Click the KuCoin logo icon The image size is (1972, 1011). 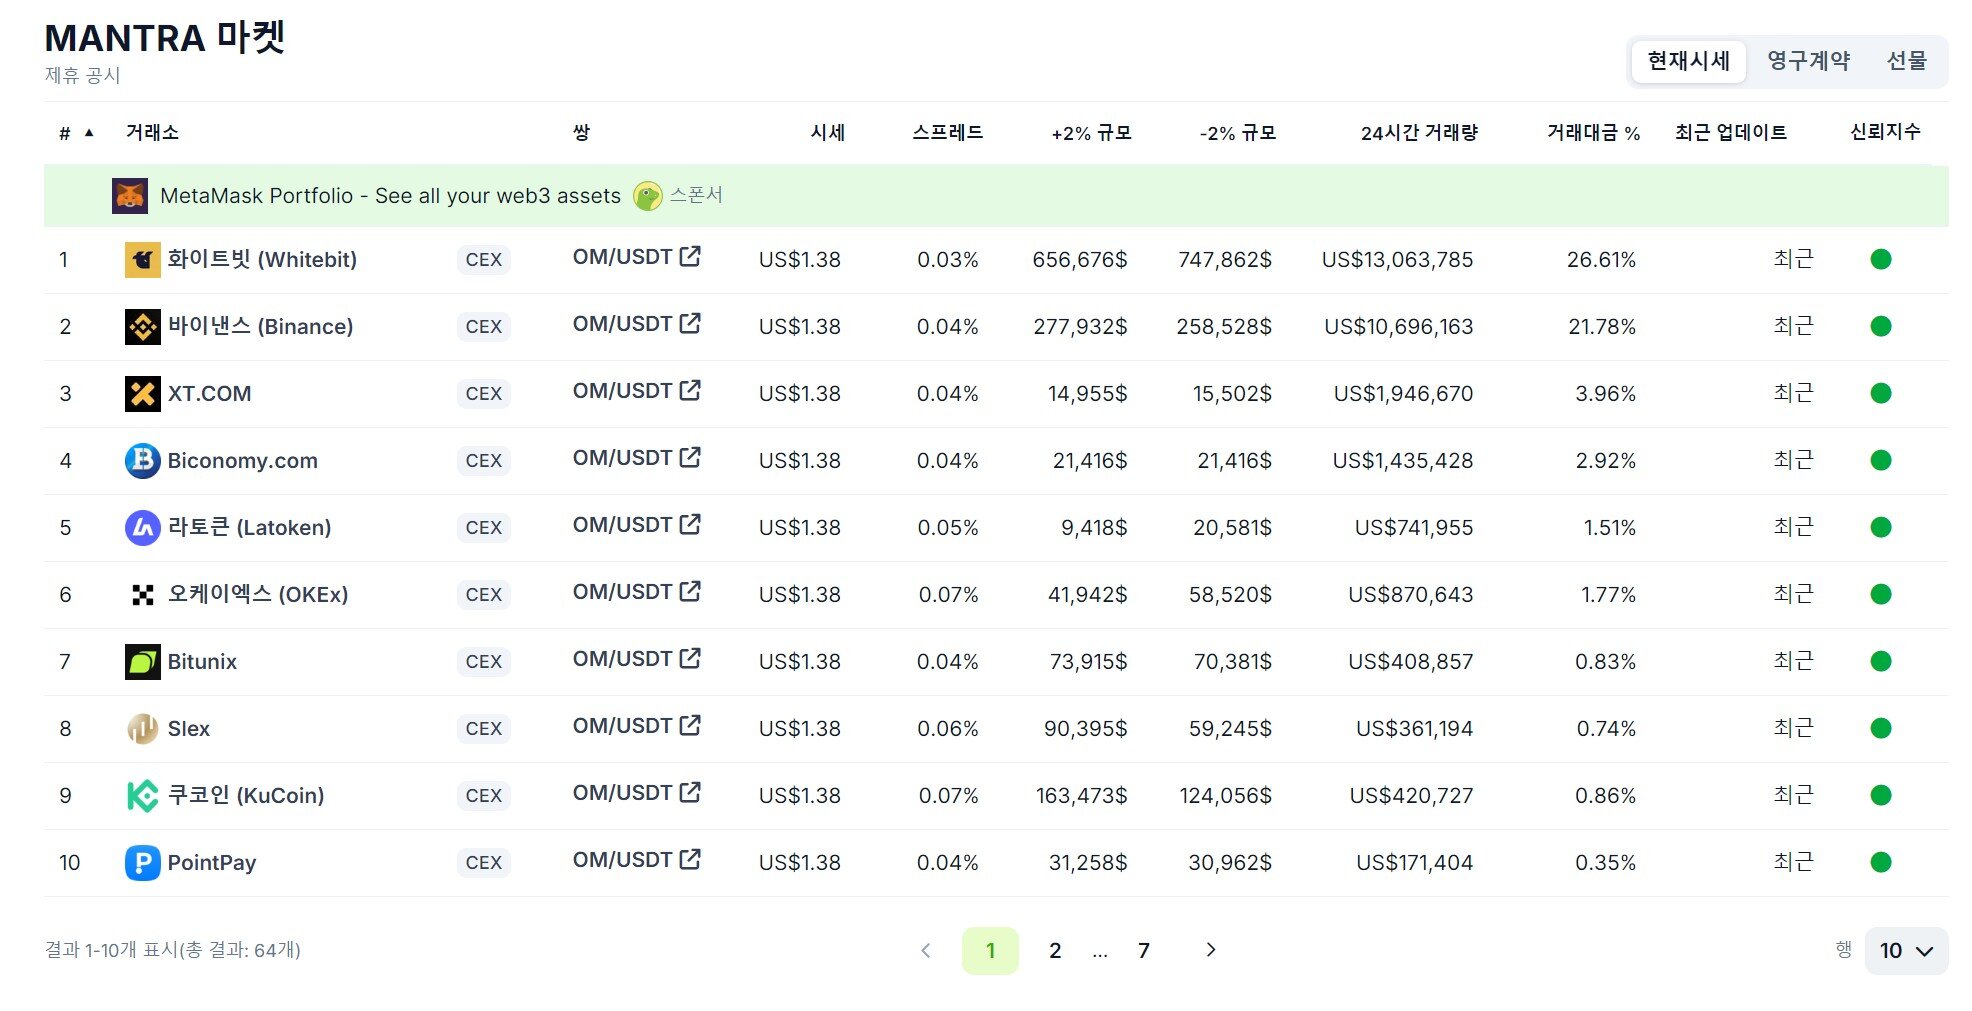click(x=142, y=796)
